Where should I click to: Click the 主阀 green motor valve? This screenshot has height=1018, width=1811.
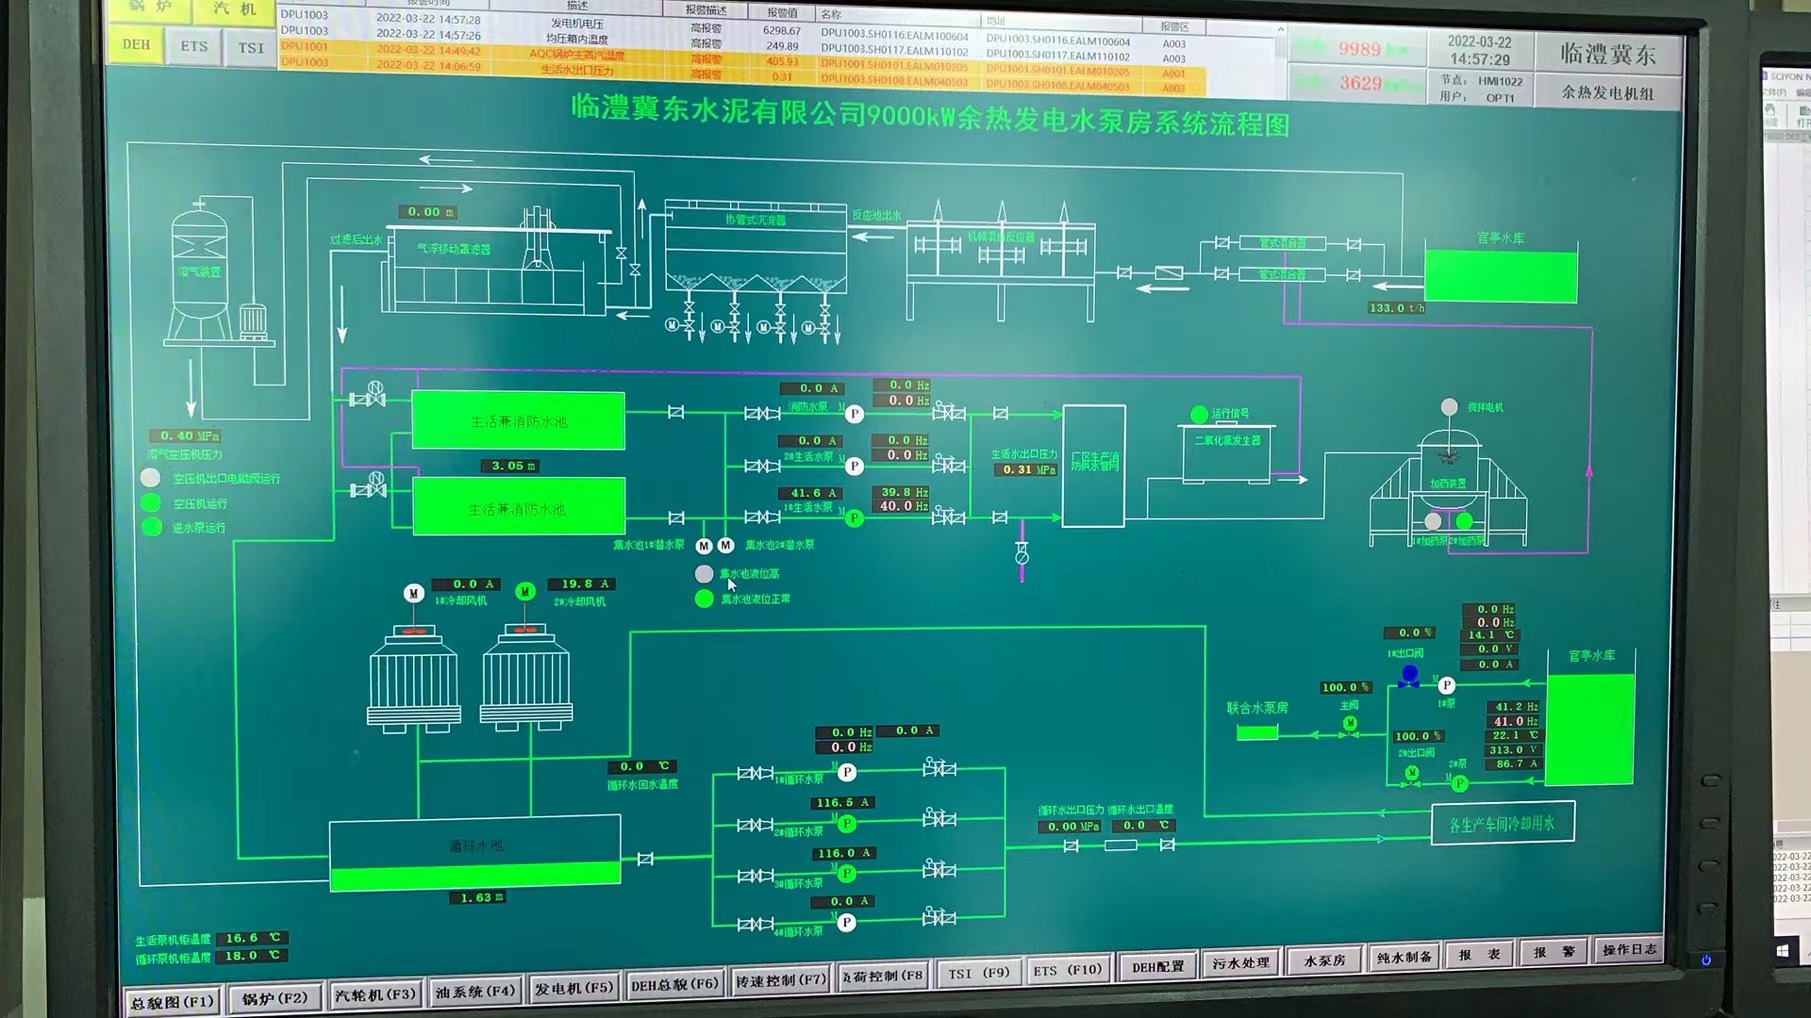(x=1350, y=726)
